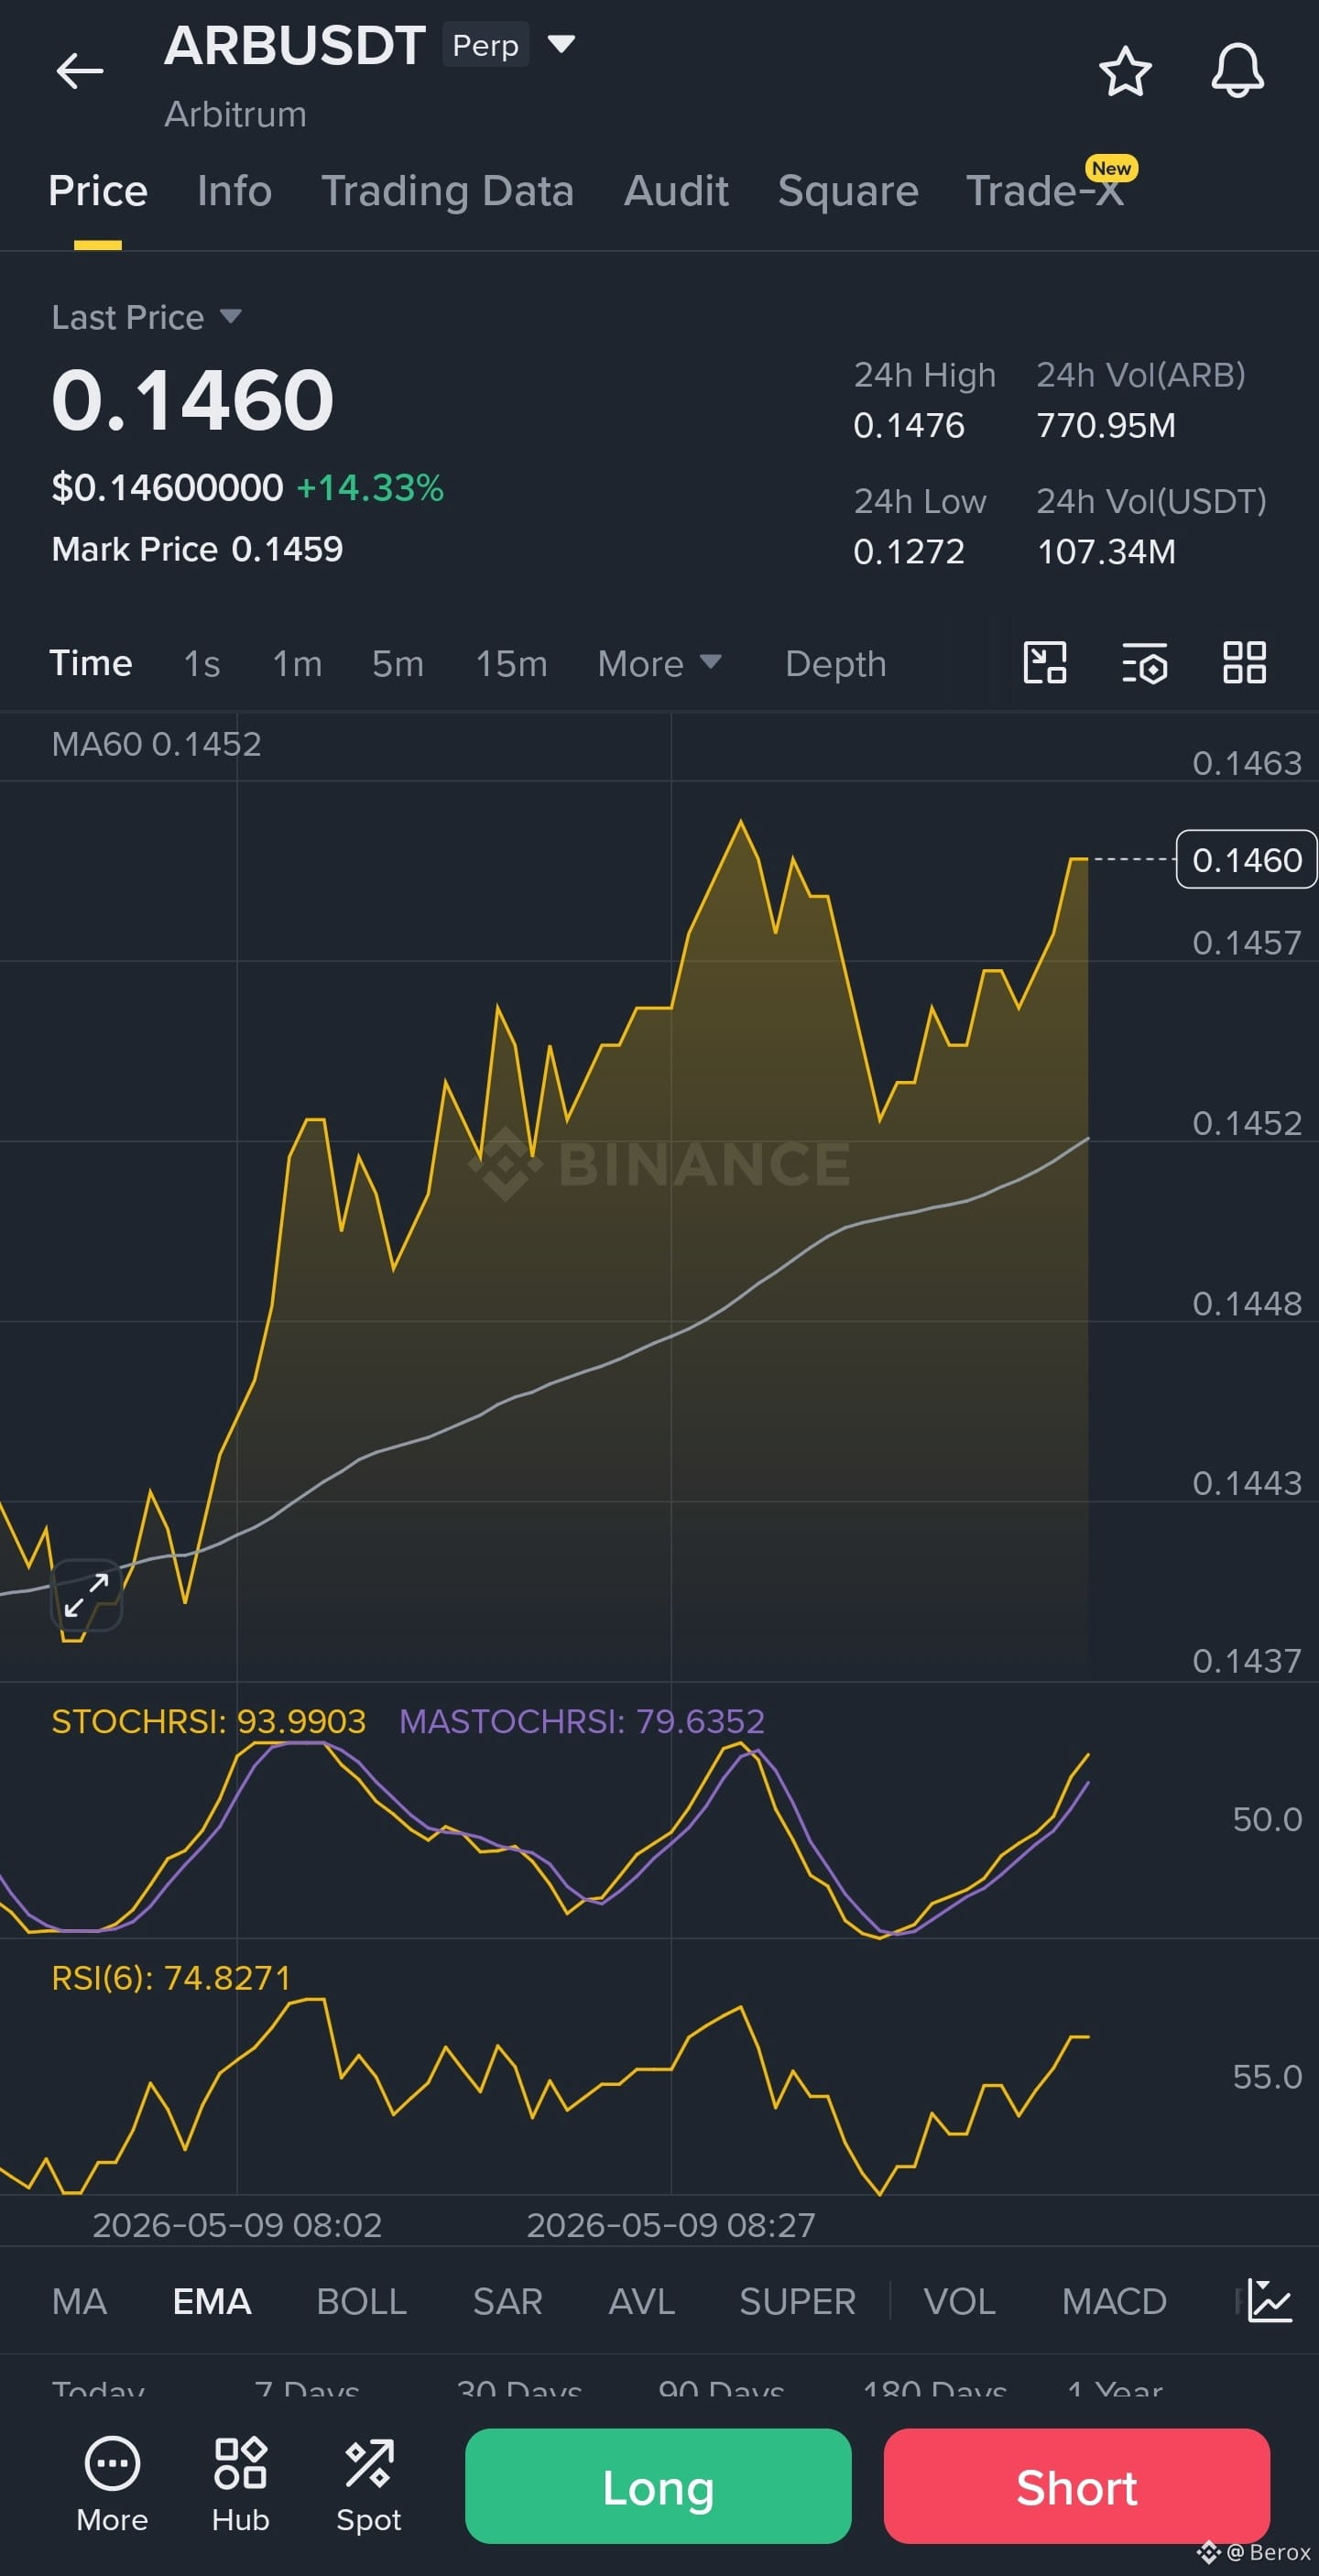Viewport: 1319px width, 2576px height.
Task: Toggle the SAR indicator
Action: pyautogui.click(x=507, y=2301)
